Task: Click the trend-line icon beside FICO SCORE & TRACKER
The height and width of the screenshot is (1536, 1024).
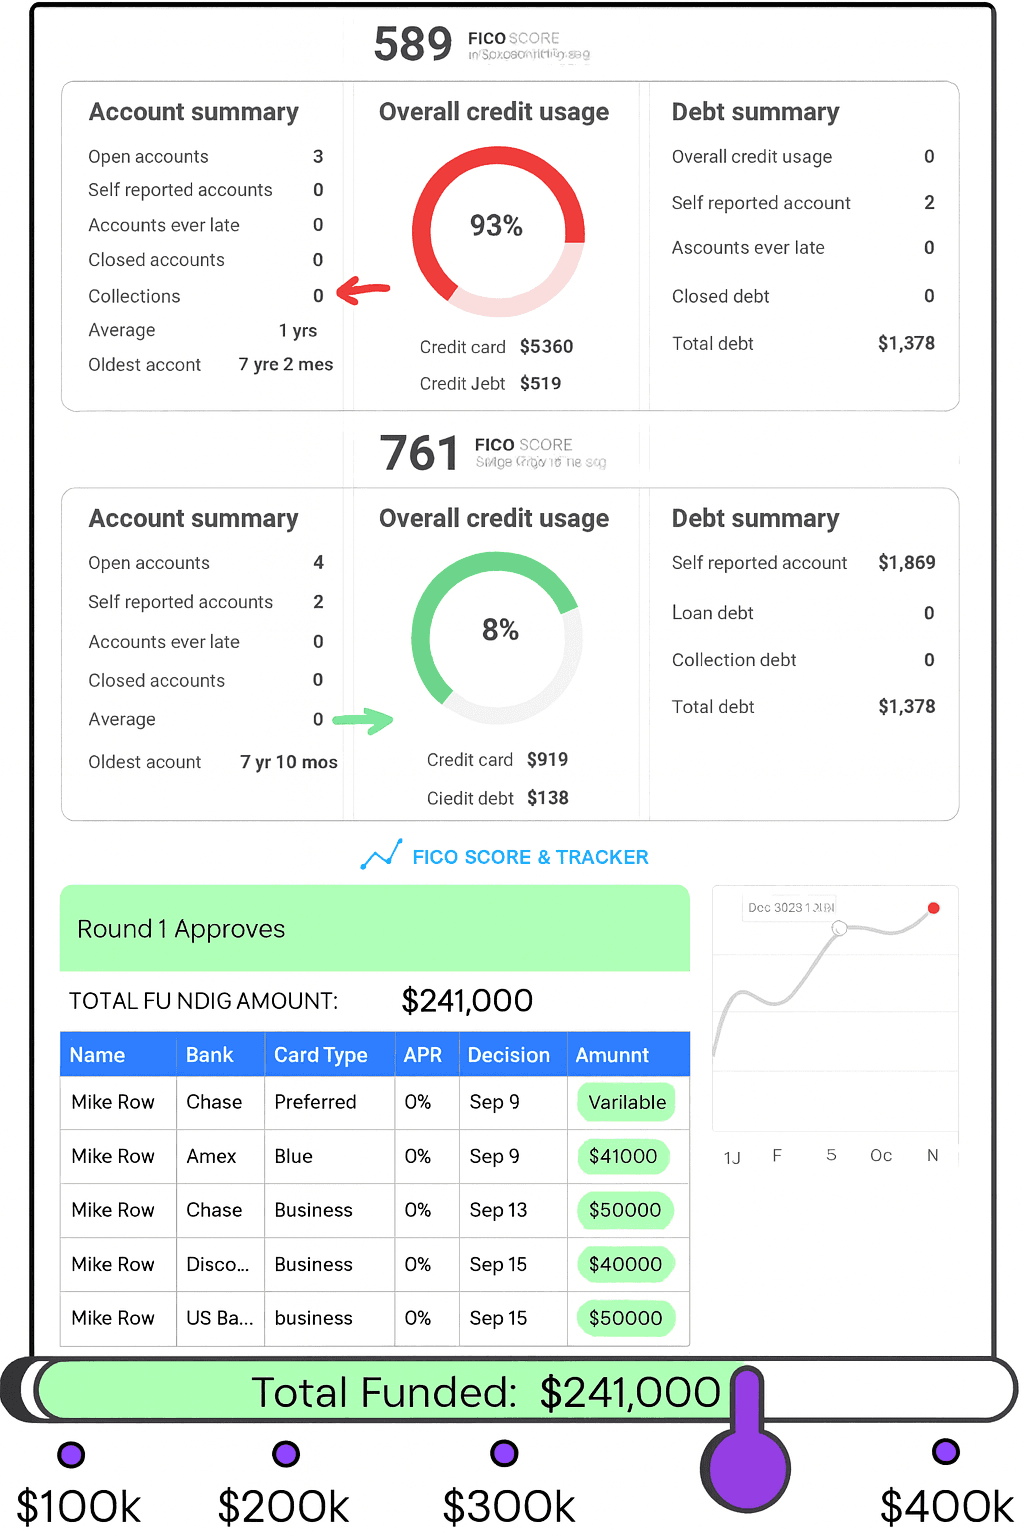Action: click(x=381, y=855)
